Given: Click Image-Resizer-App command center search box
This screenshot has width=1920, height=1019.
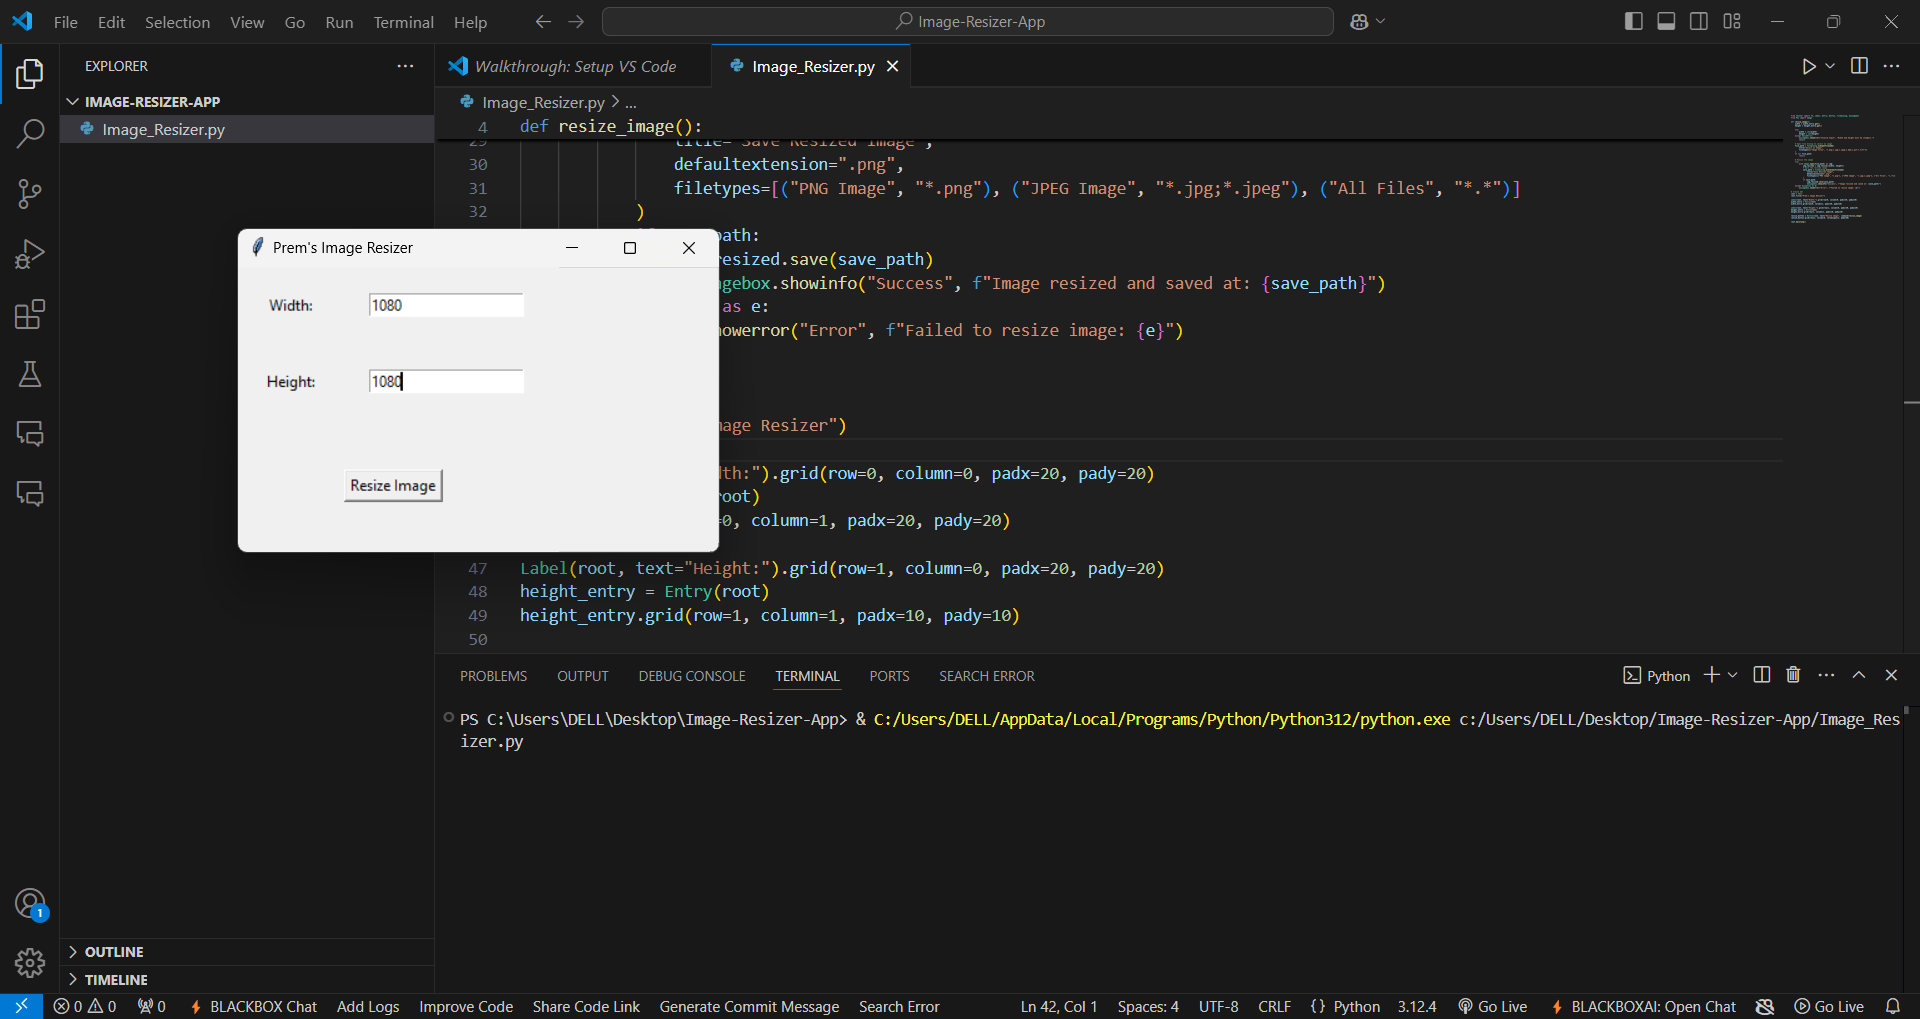Looking at the screenshot, I should pyautogui.click(x=968, y=21).
